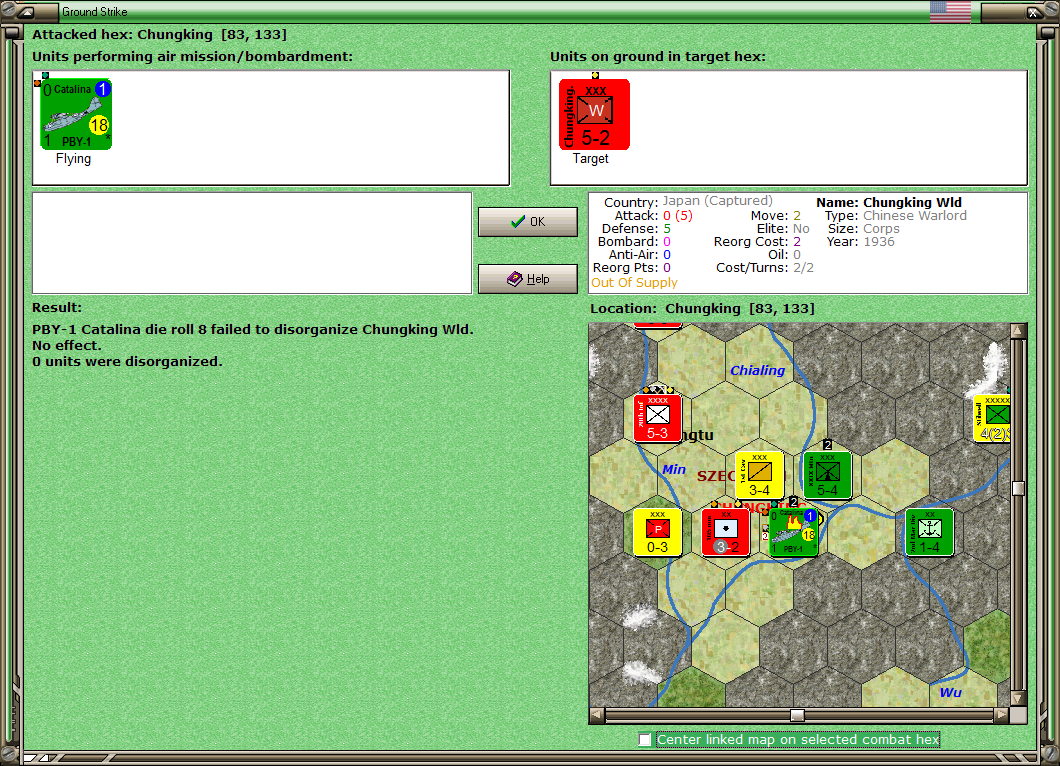Viewport: 1060px width, 766px height.
Task: Click the Ground Strike title bar label
Action: 95,11
